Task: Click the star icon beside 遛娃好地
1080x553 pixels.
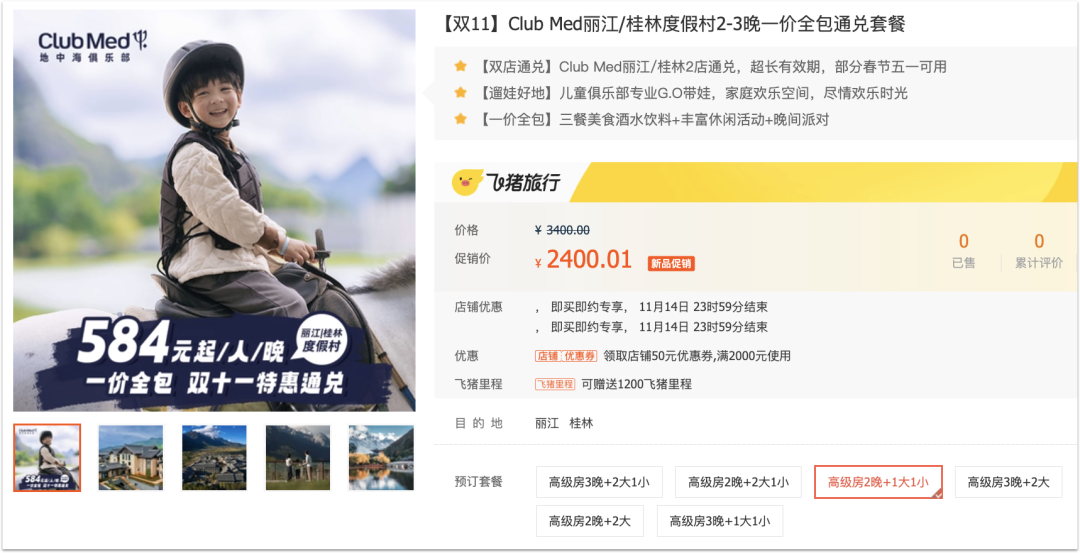Action: point(460,93)
